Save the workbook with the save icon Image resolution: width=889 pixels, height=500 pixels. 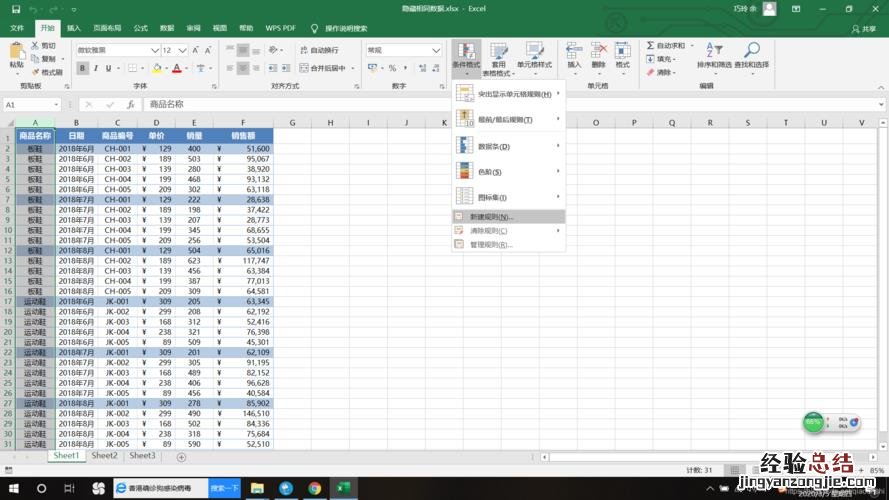(16, 9)
